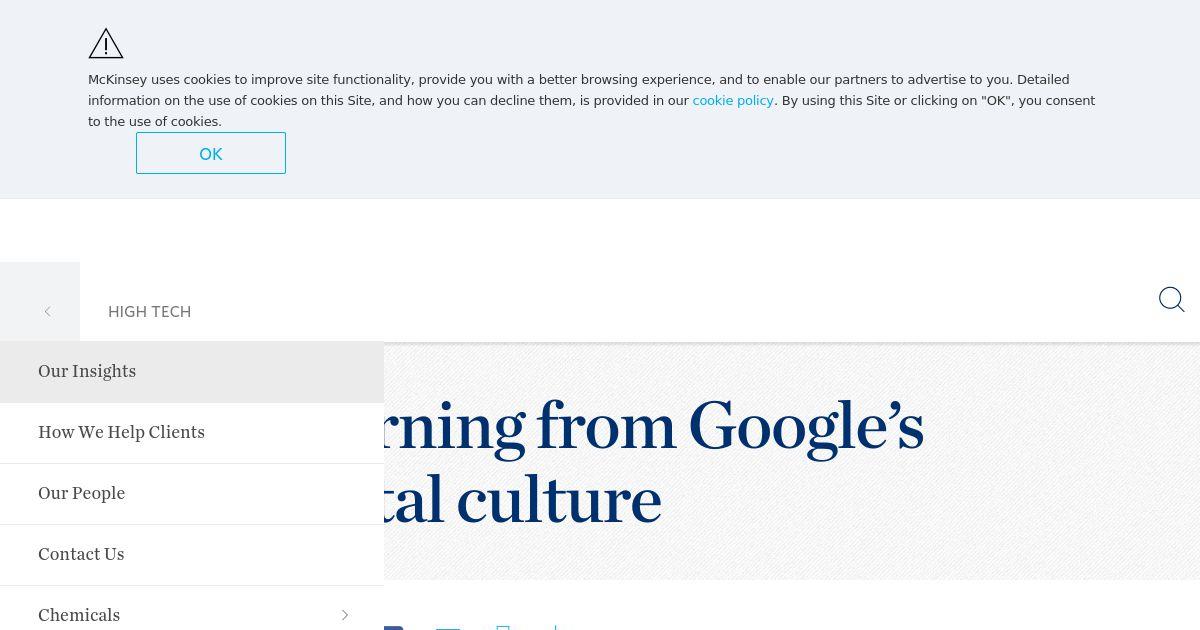Click the warning triangle icon in cookie banner

[x=106, y=44]
